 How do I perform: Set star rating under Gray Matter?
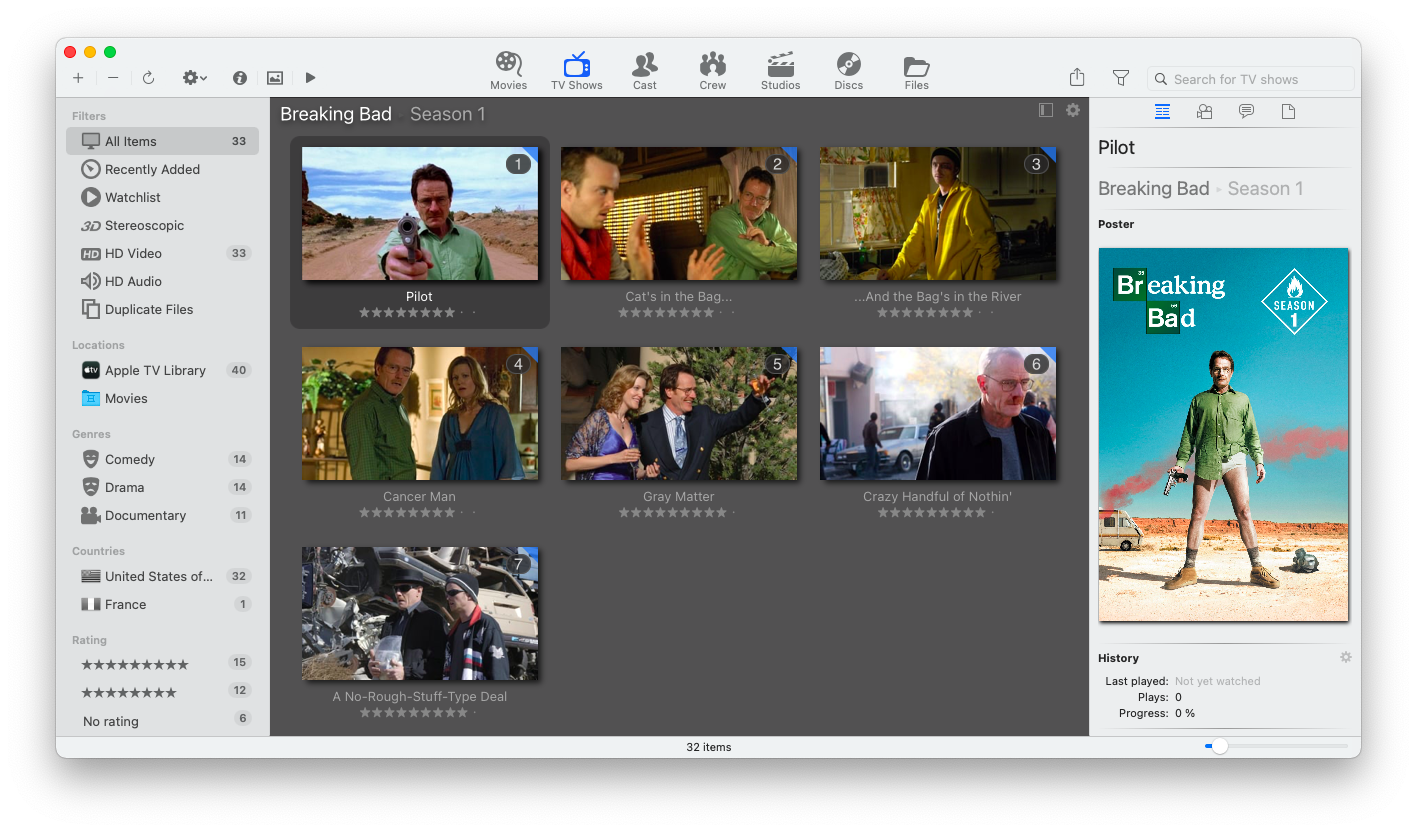click(679, 513)
